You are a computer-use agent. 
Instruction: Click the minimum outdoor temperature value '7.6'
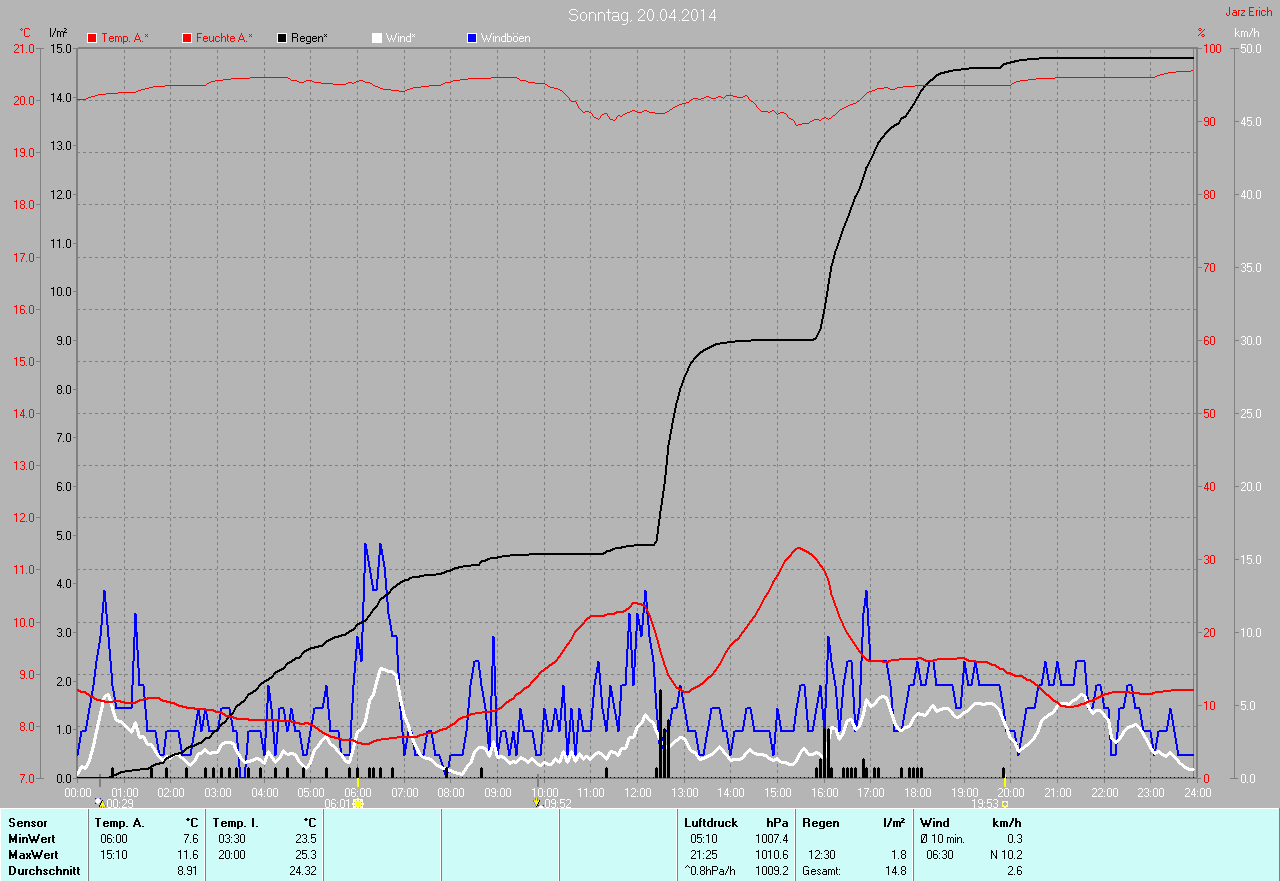[189, 839]
